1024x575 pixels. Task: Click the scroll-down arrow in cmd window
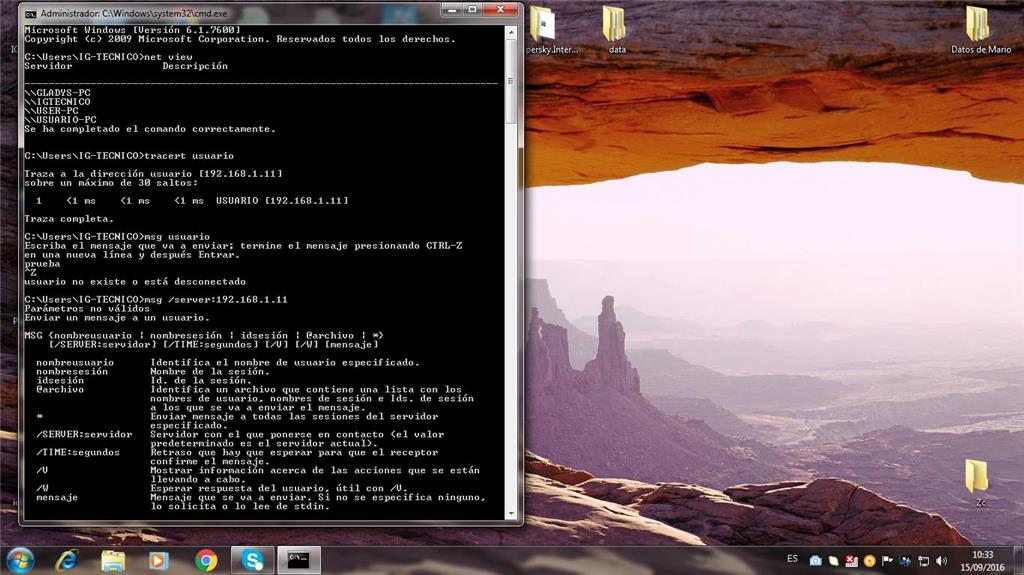click(511, 514)
